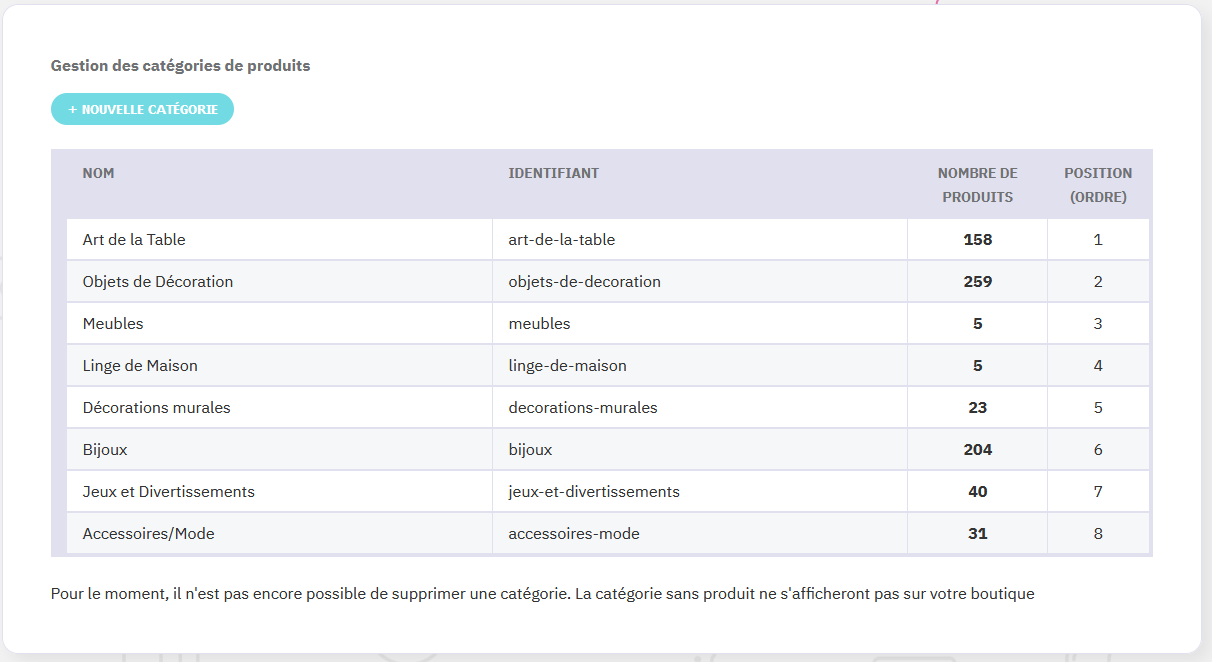
Task: Open the Objets de Décoration row
Action: coord(158,282)
